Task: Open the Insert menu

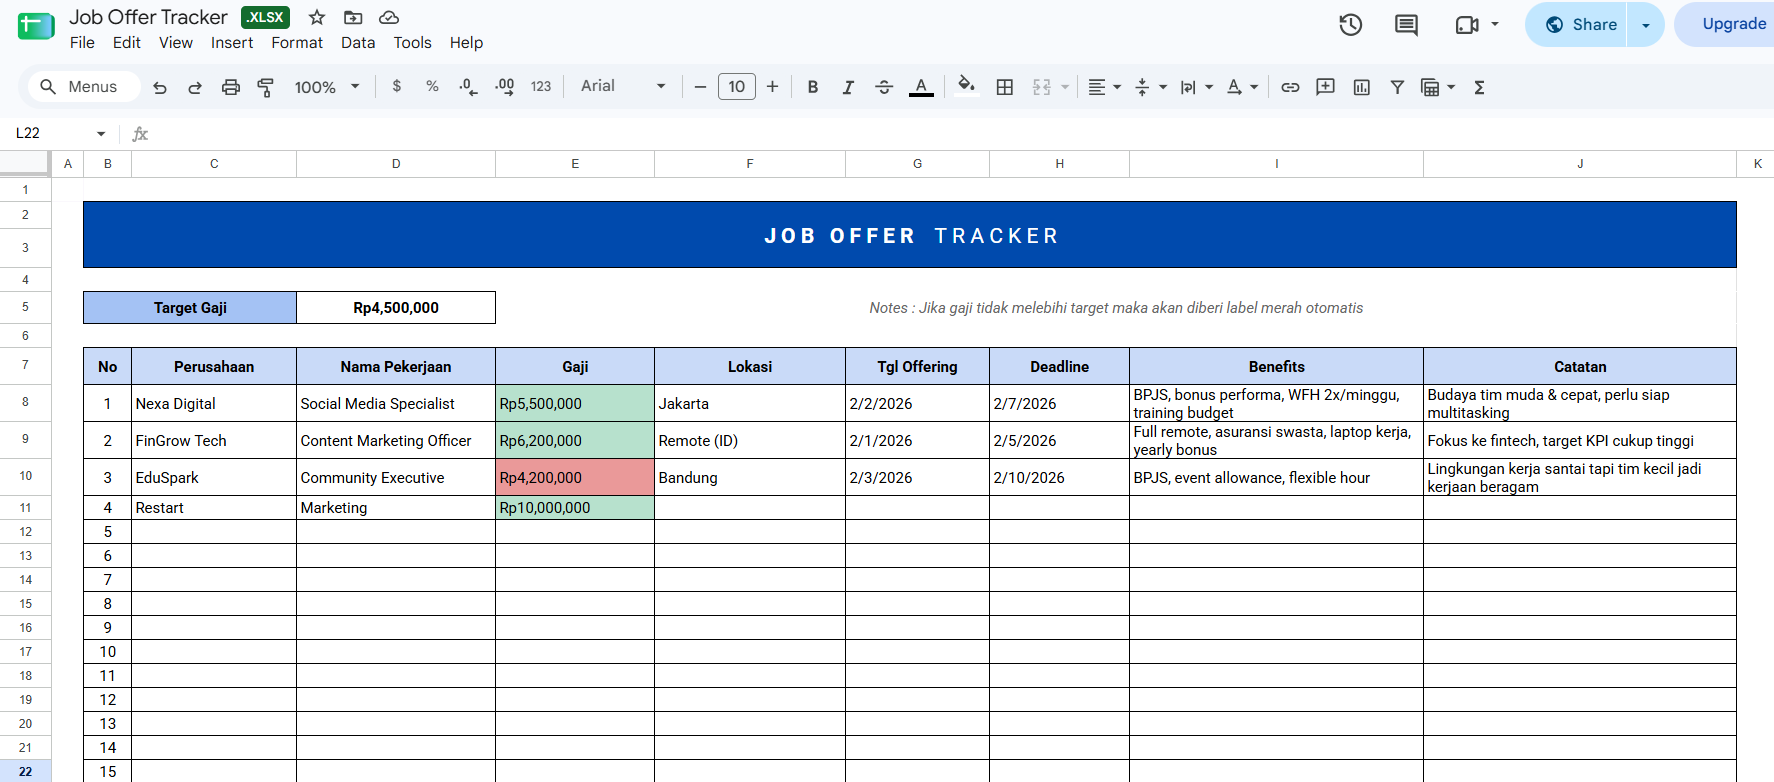Action: (232, 42)
